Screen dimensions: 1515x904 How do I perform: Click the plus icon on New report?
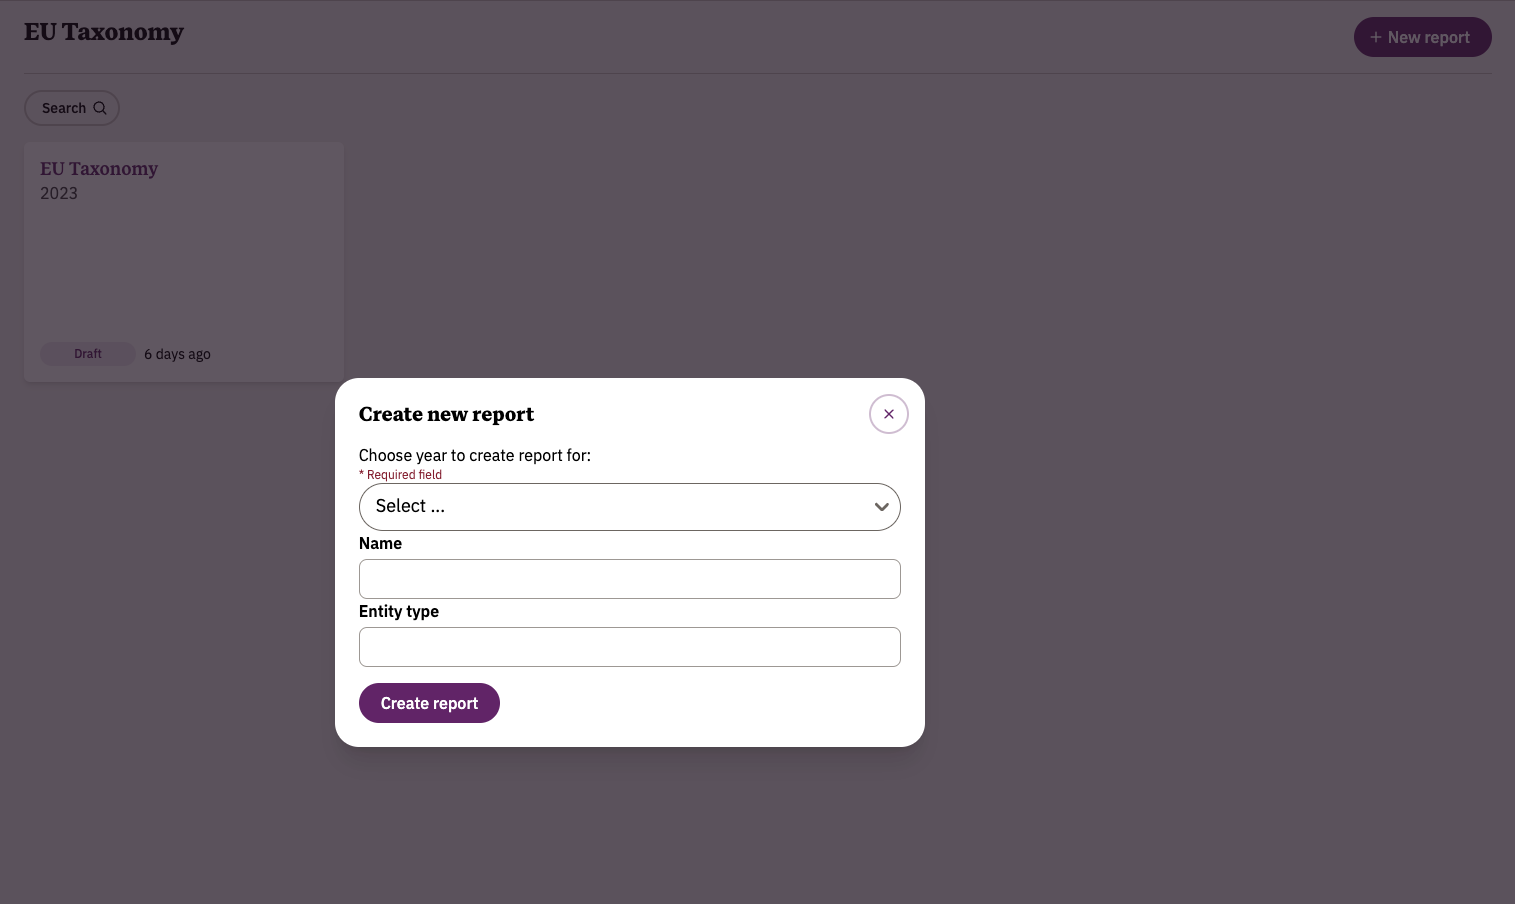click(1376, 37)
